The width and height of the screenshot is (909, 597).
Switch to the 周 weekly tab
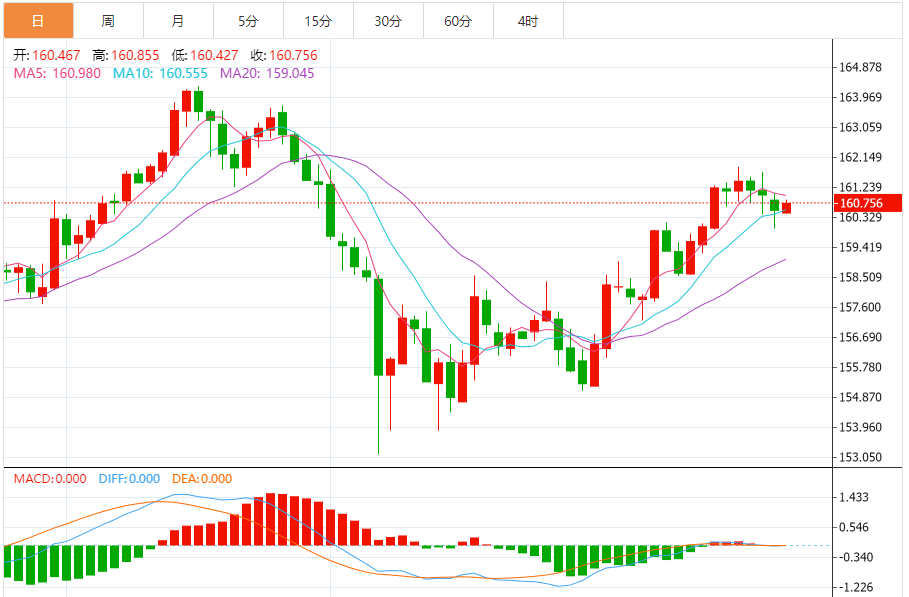[x=108, y=21]
